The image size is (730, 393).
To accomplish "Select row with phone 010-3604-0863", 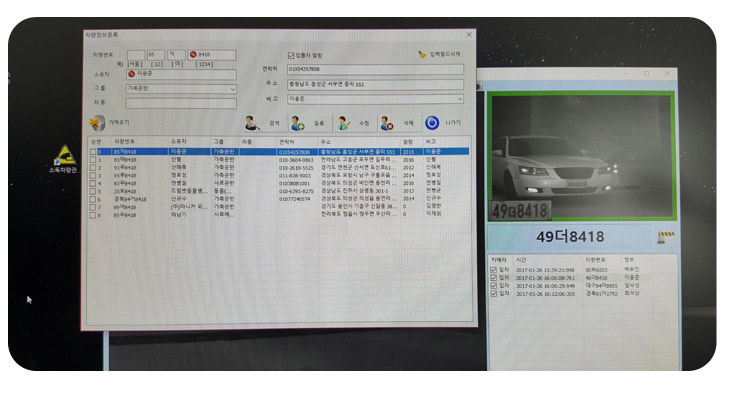I will (x=278, y=160).
